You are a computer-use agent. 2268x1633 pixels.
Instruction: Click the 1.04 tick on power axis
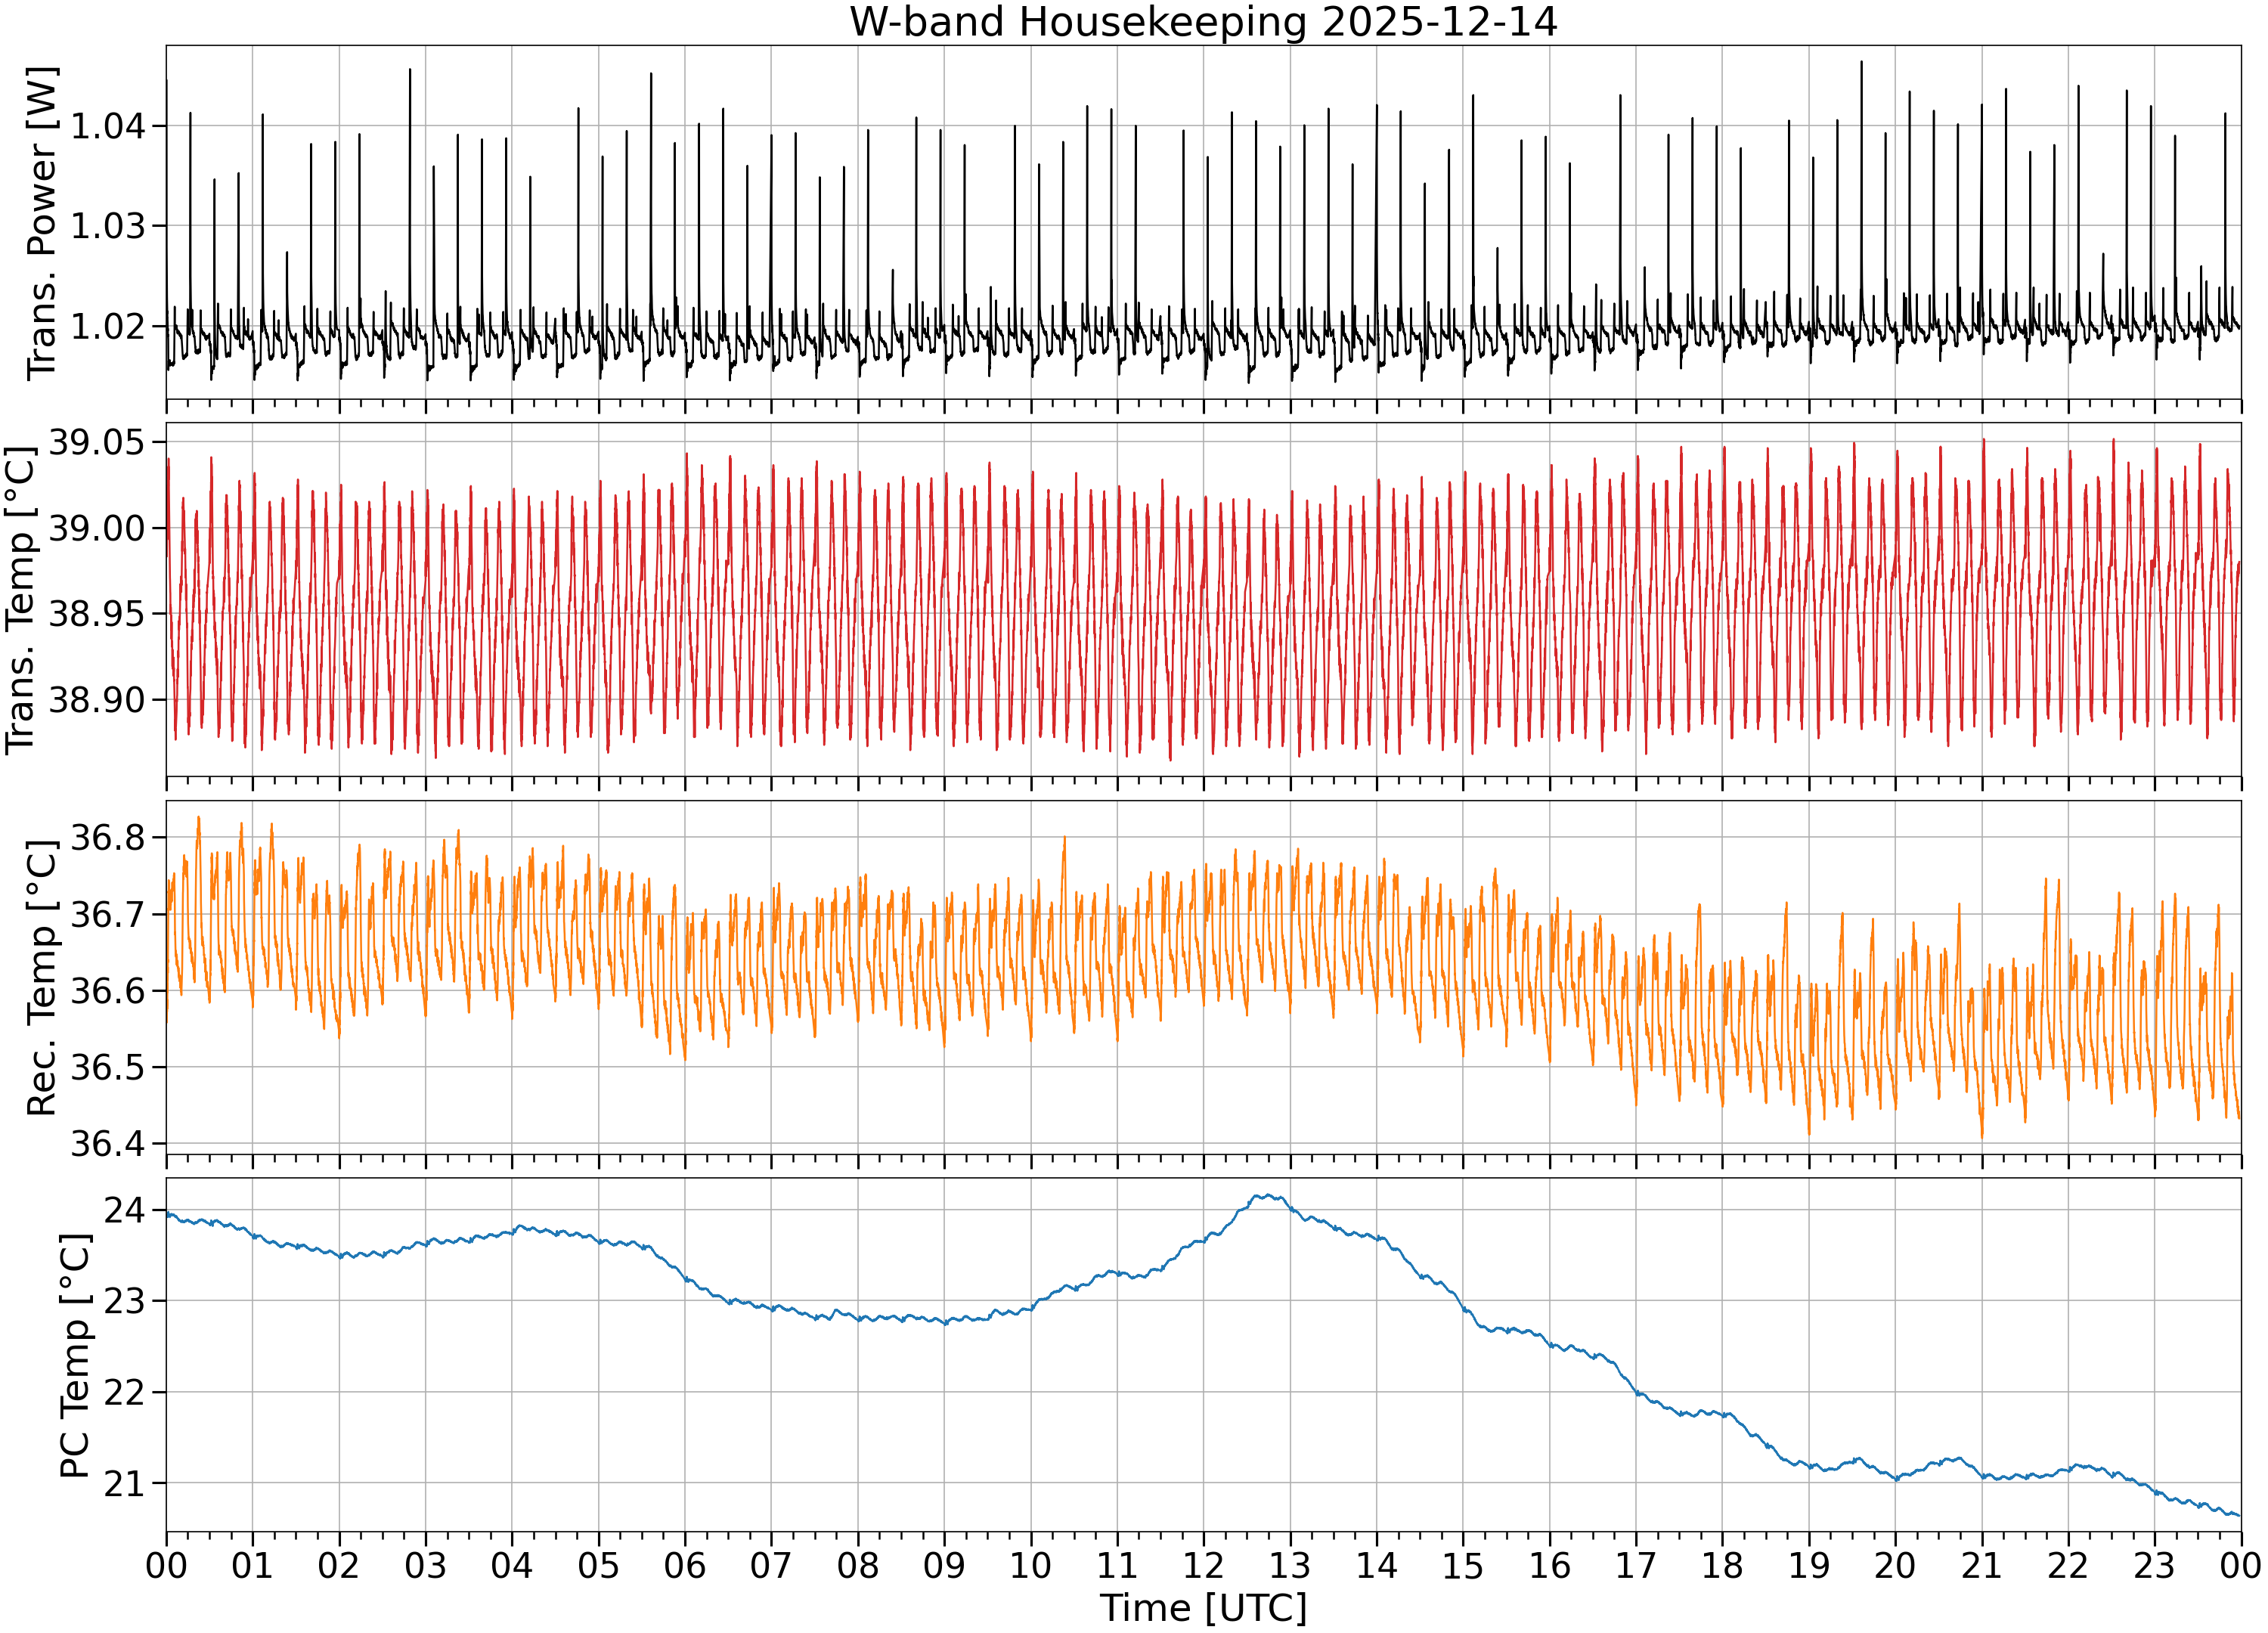(x=108, y=126)
